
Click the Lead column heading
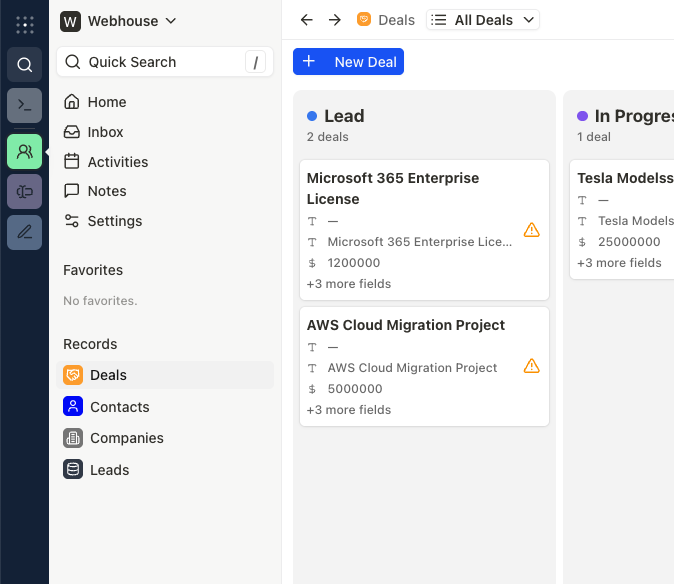(344, 116)
